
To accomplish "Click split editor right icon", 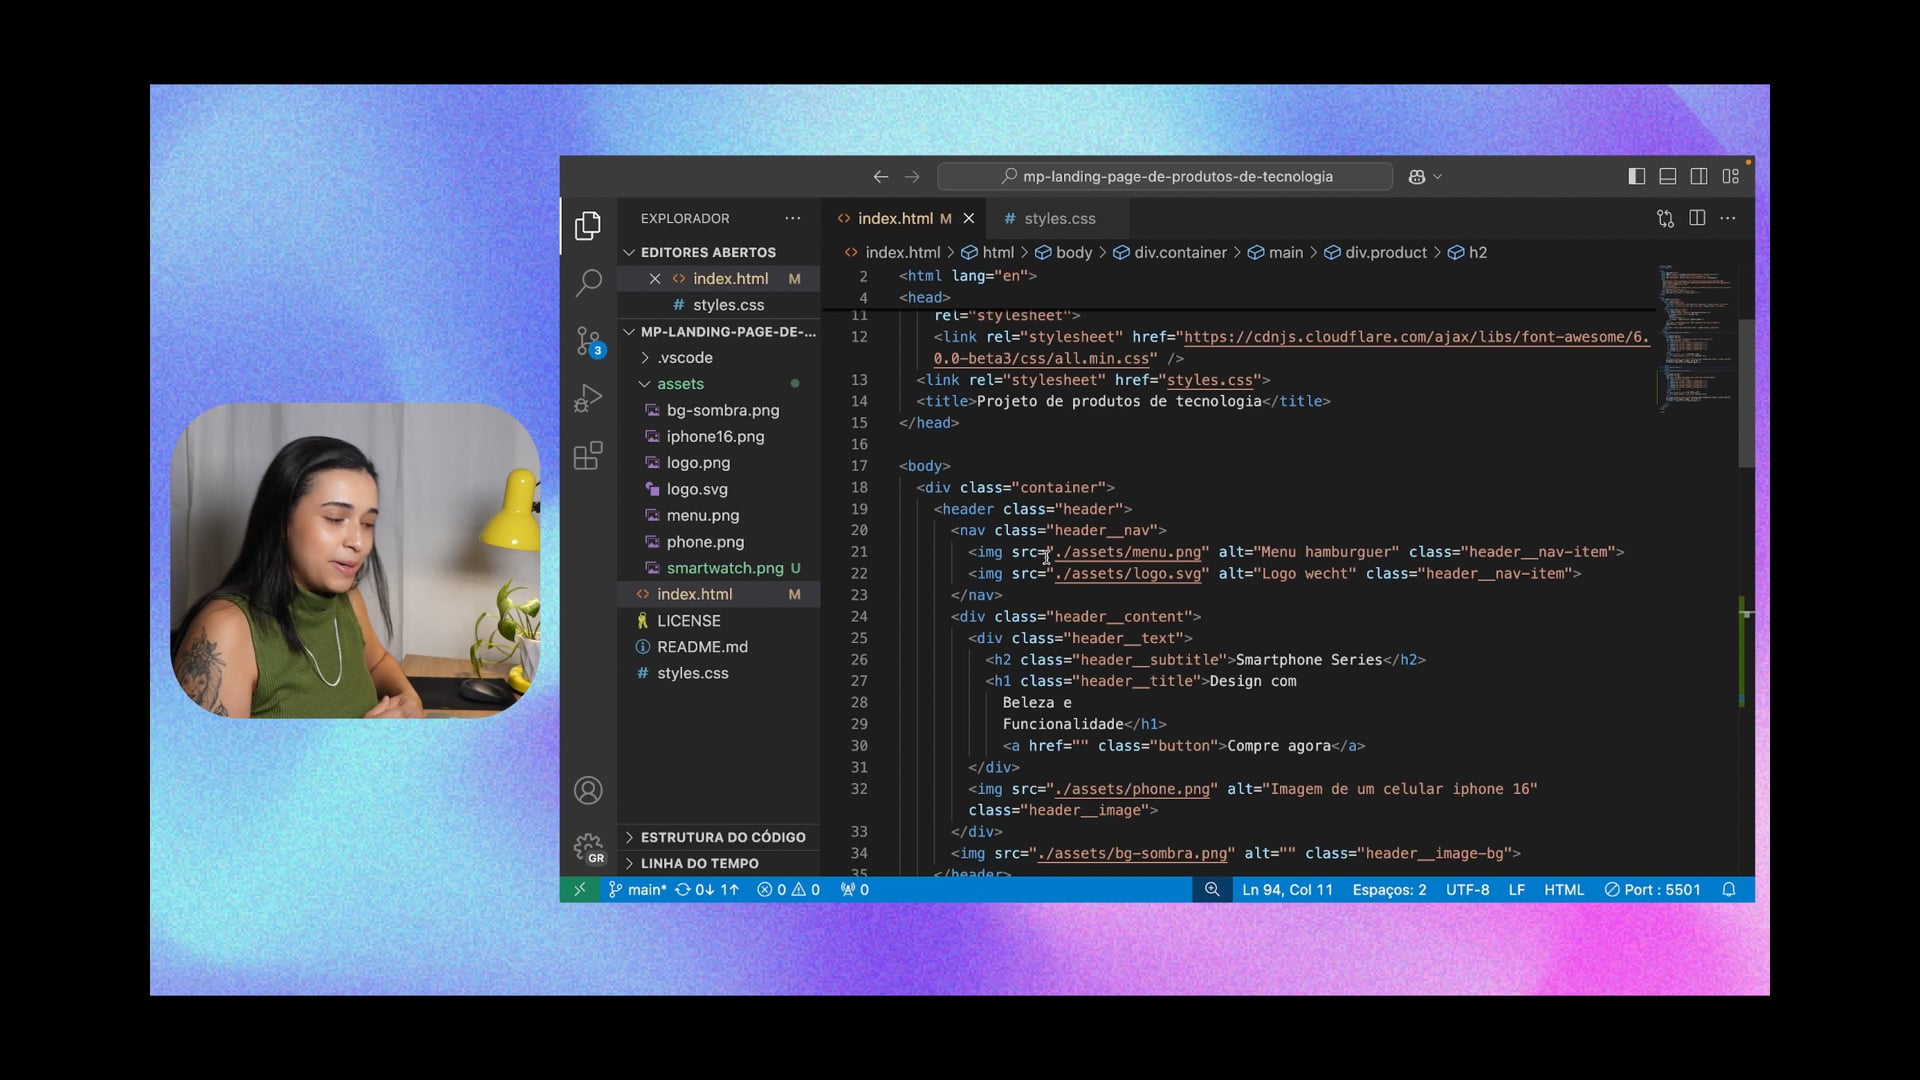I will [x=1697, y=218].
